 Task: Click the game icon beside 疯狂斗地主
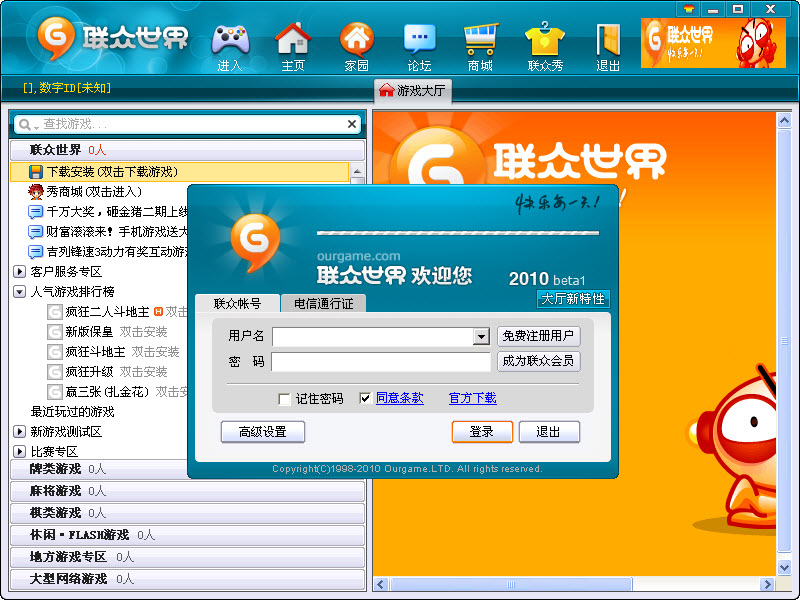click(55, 352)
